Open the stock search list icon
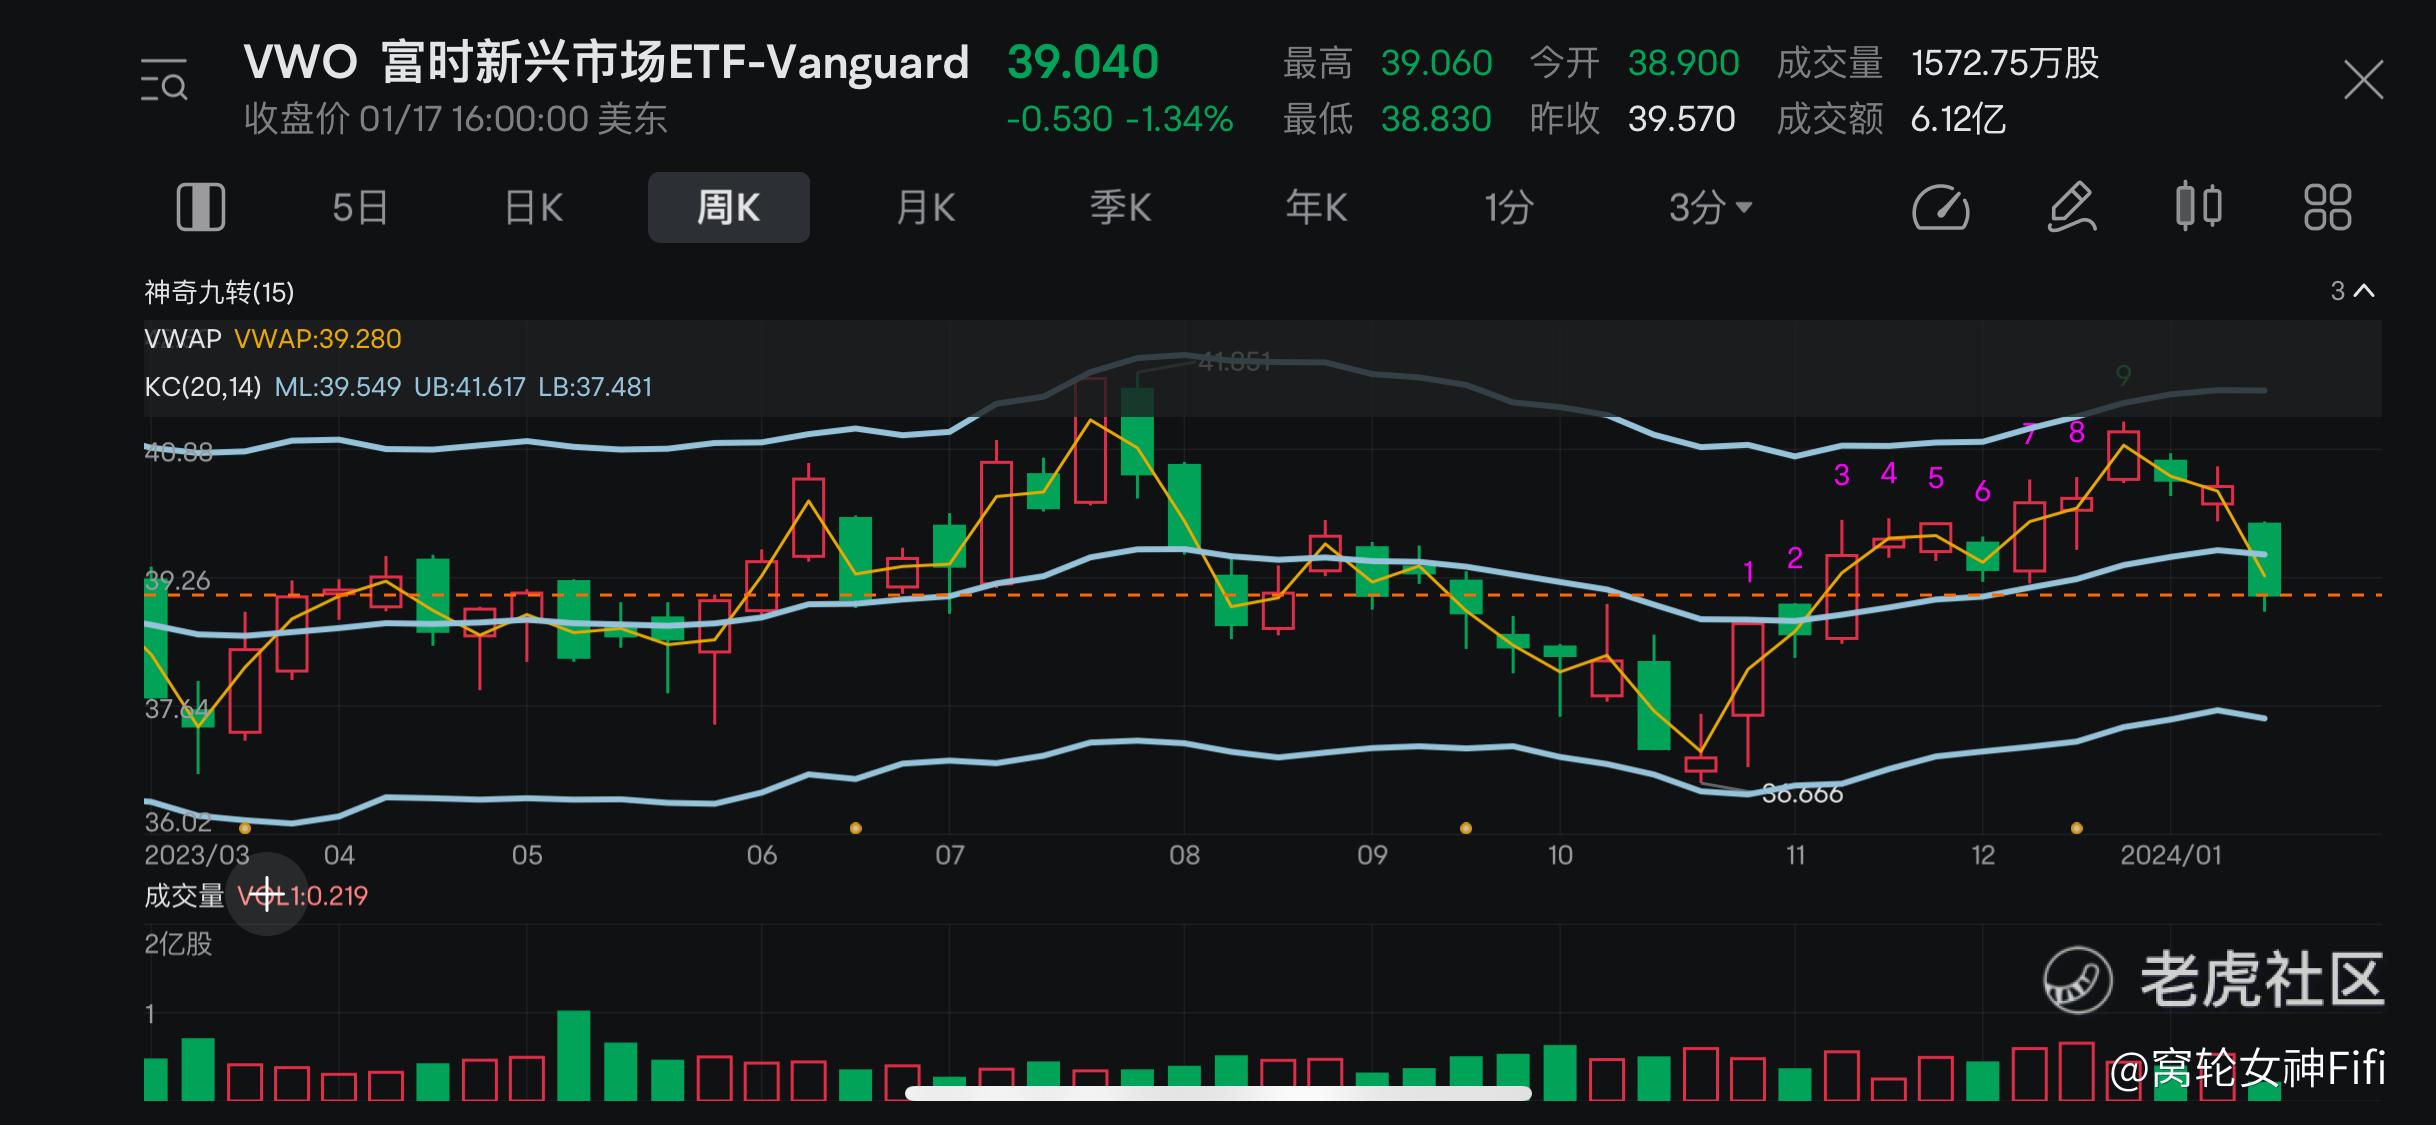This screenshot has height=1125, width=2436. coord(164,80)
